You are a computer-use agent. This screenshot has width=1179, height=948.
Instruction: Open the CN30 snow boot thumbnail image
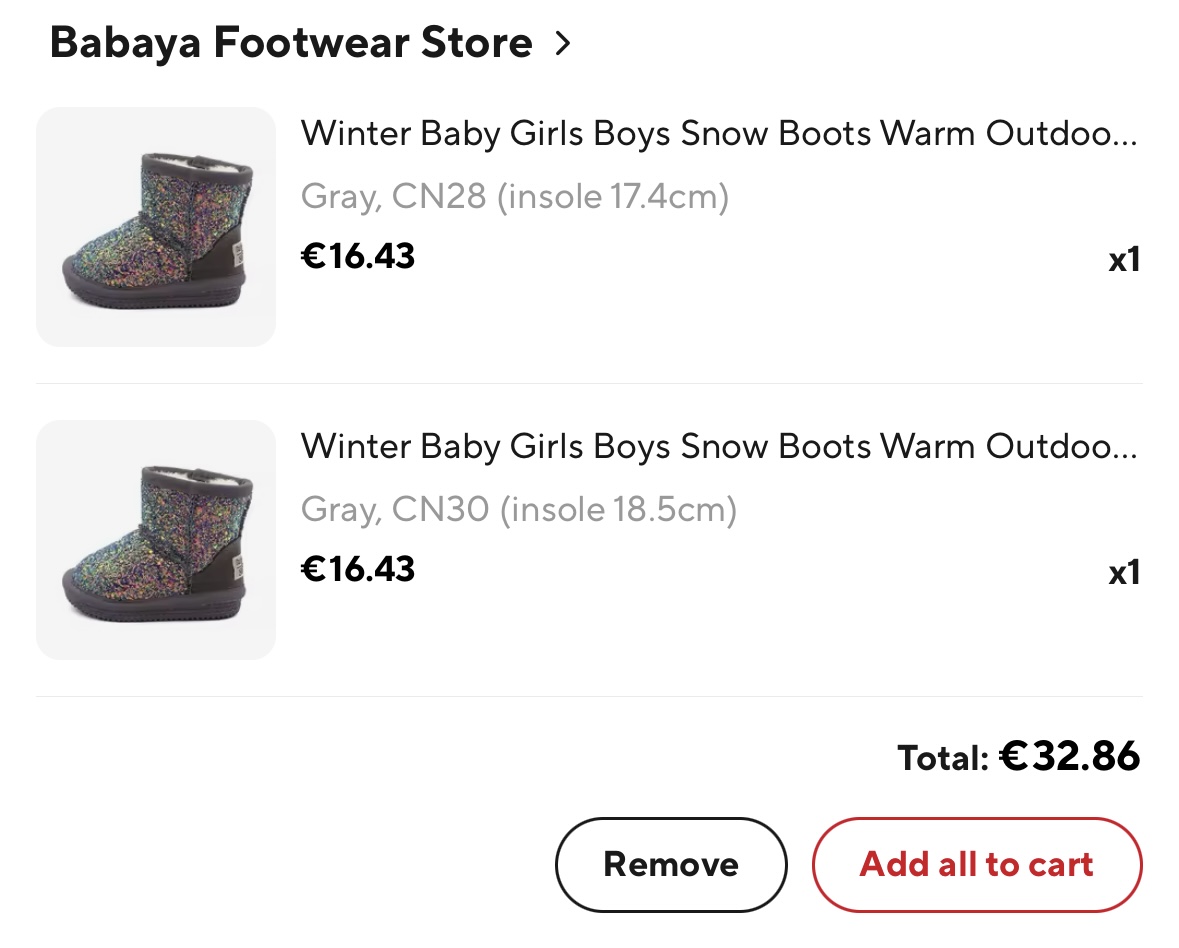point(156,540)
